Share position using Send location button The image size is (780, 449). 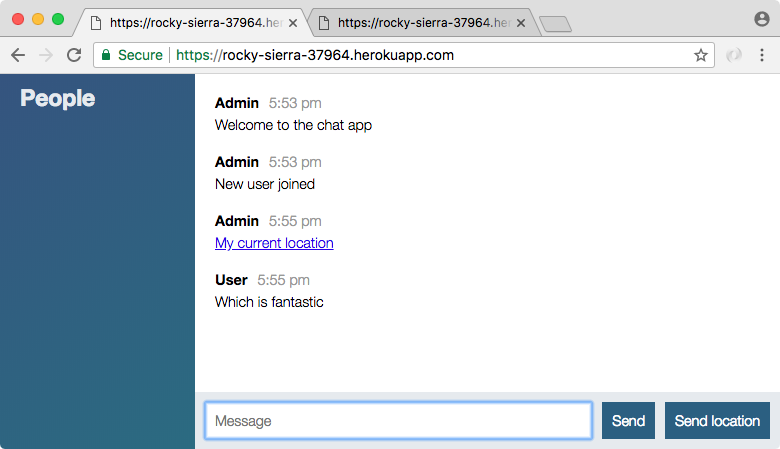coord(717,421)
